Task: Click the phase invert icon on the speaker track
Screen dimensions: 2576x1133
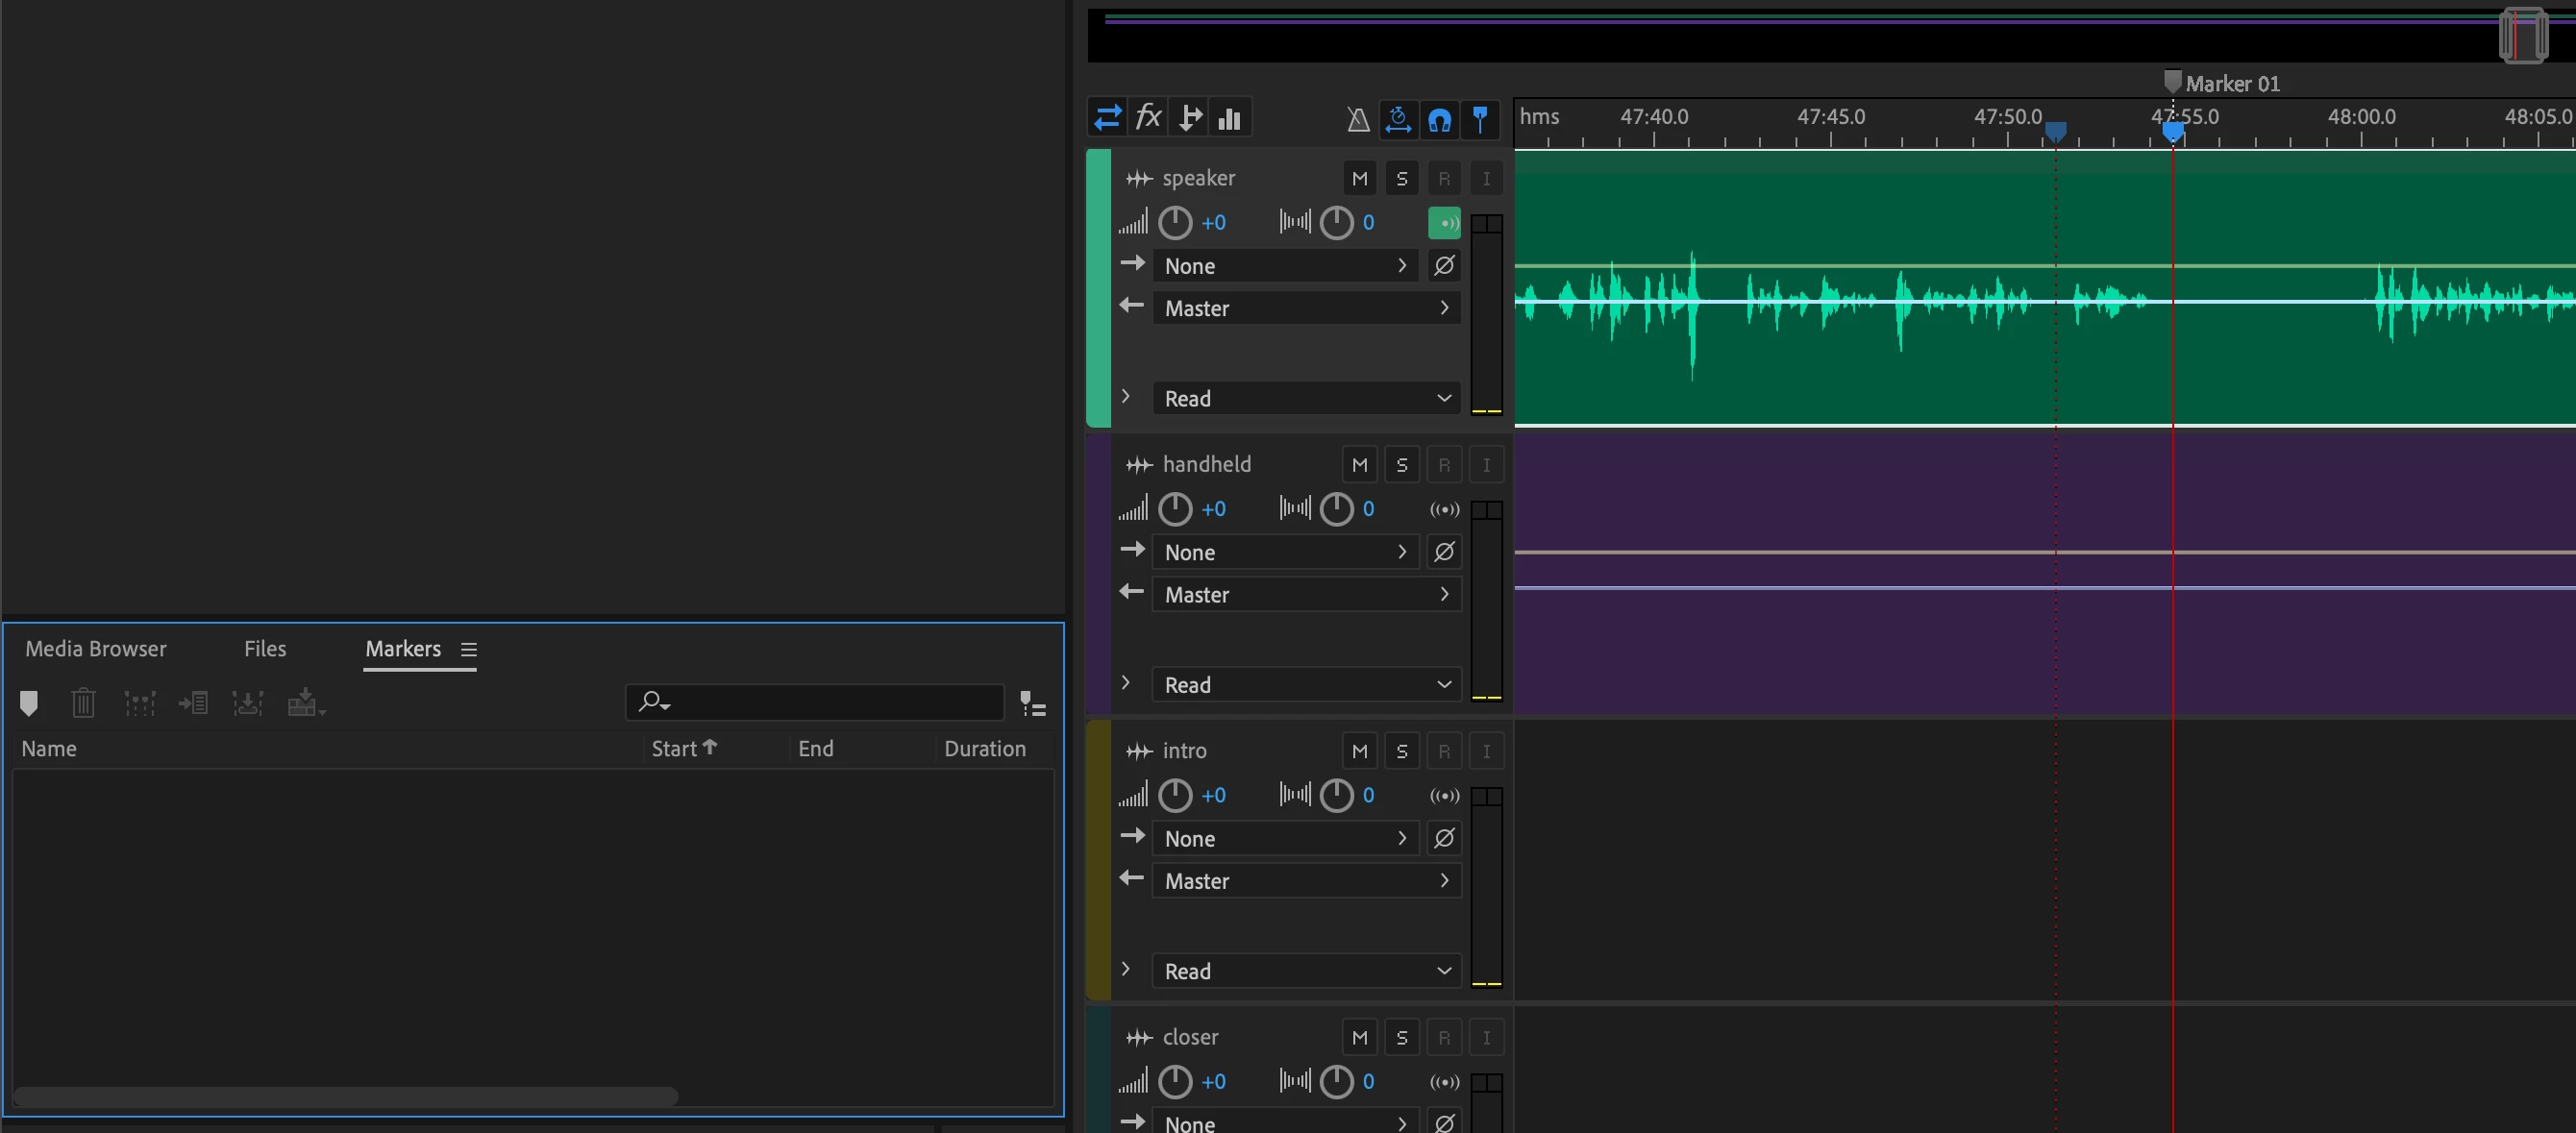Action: 1443,266
